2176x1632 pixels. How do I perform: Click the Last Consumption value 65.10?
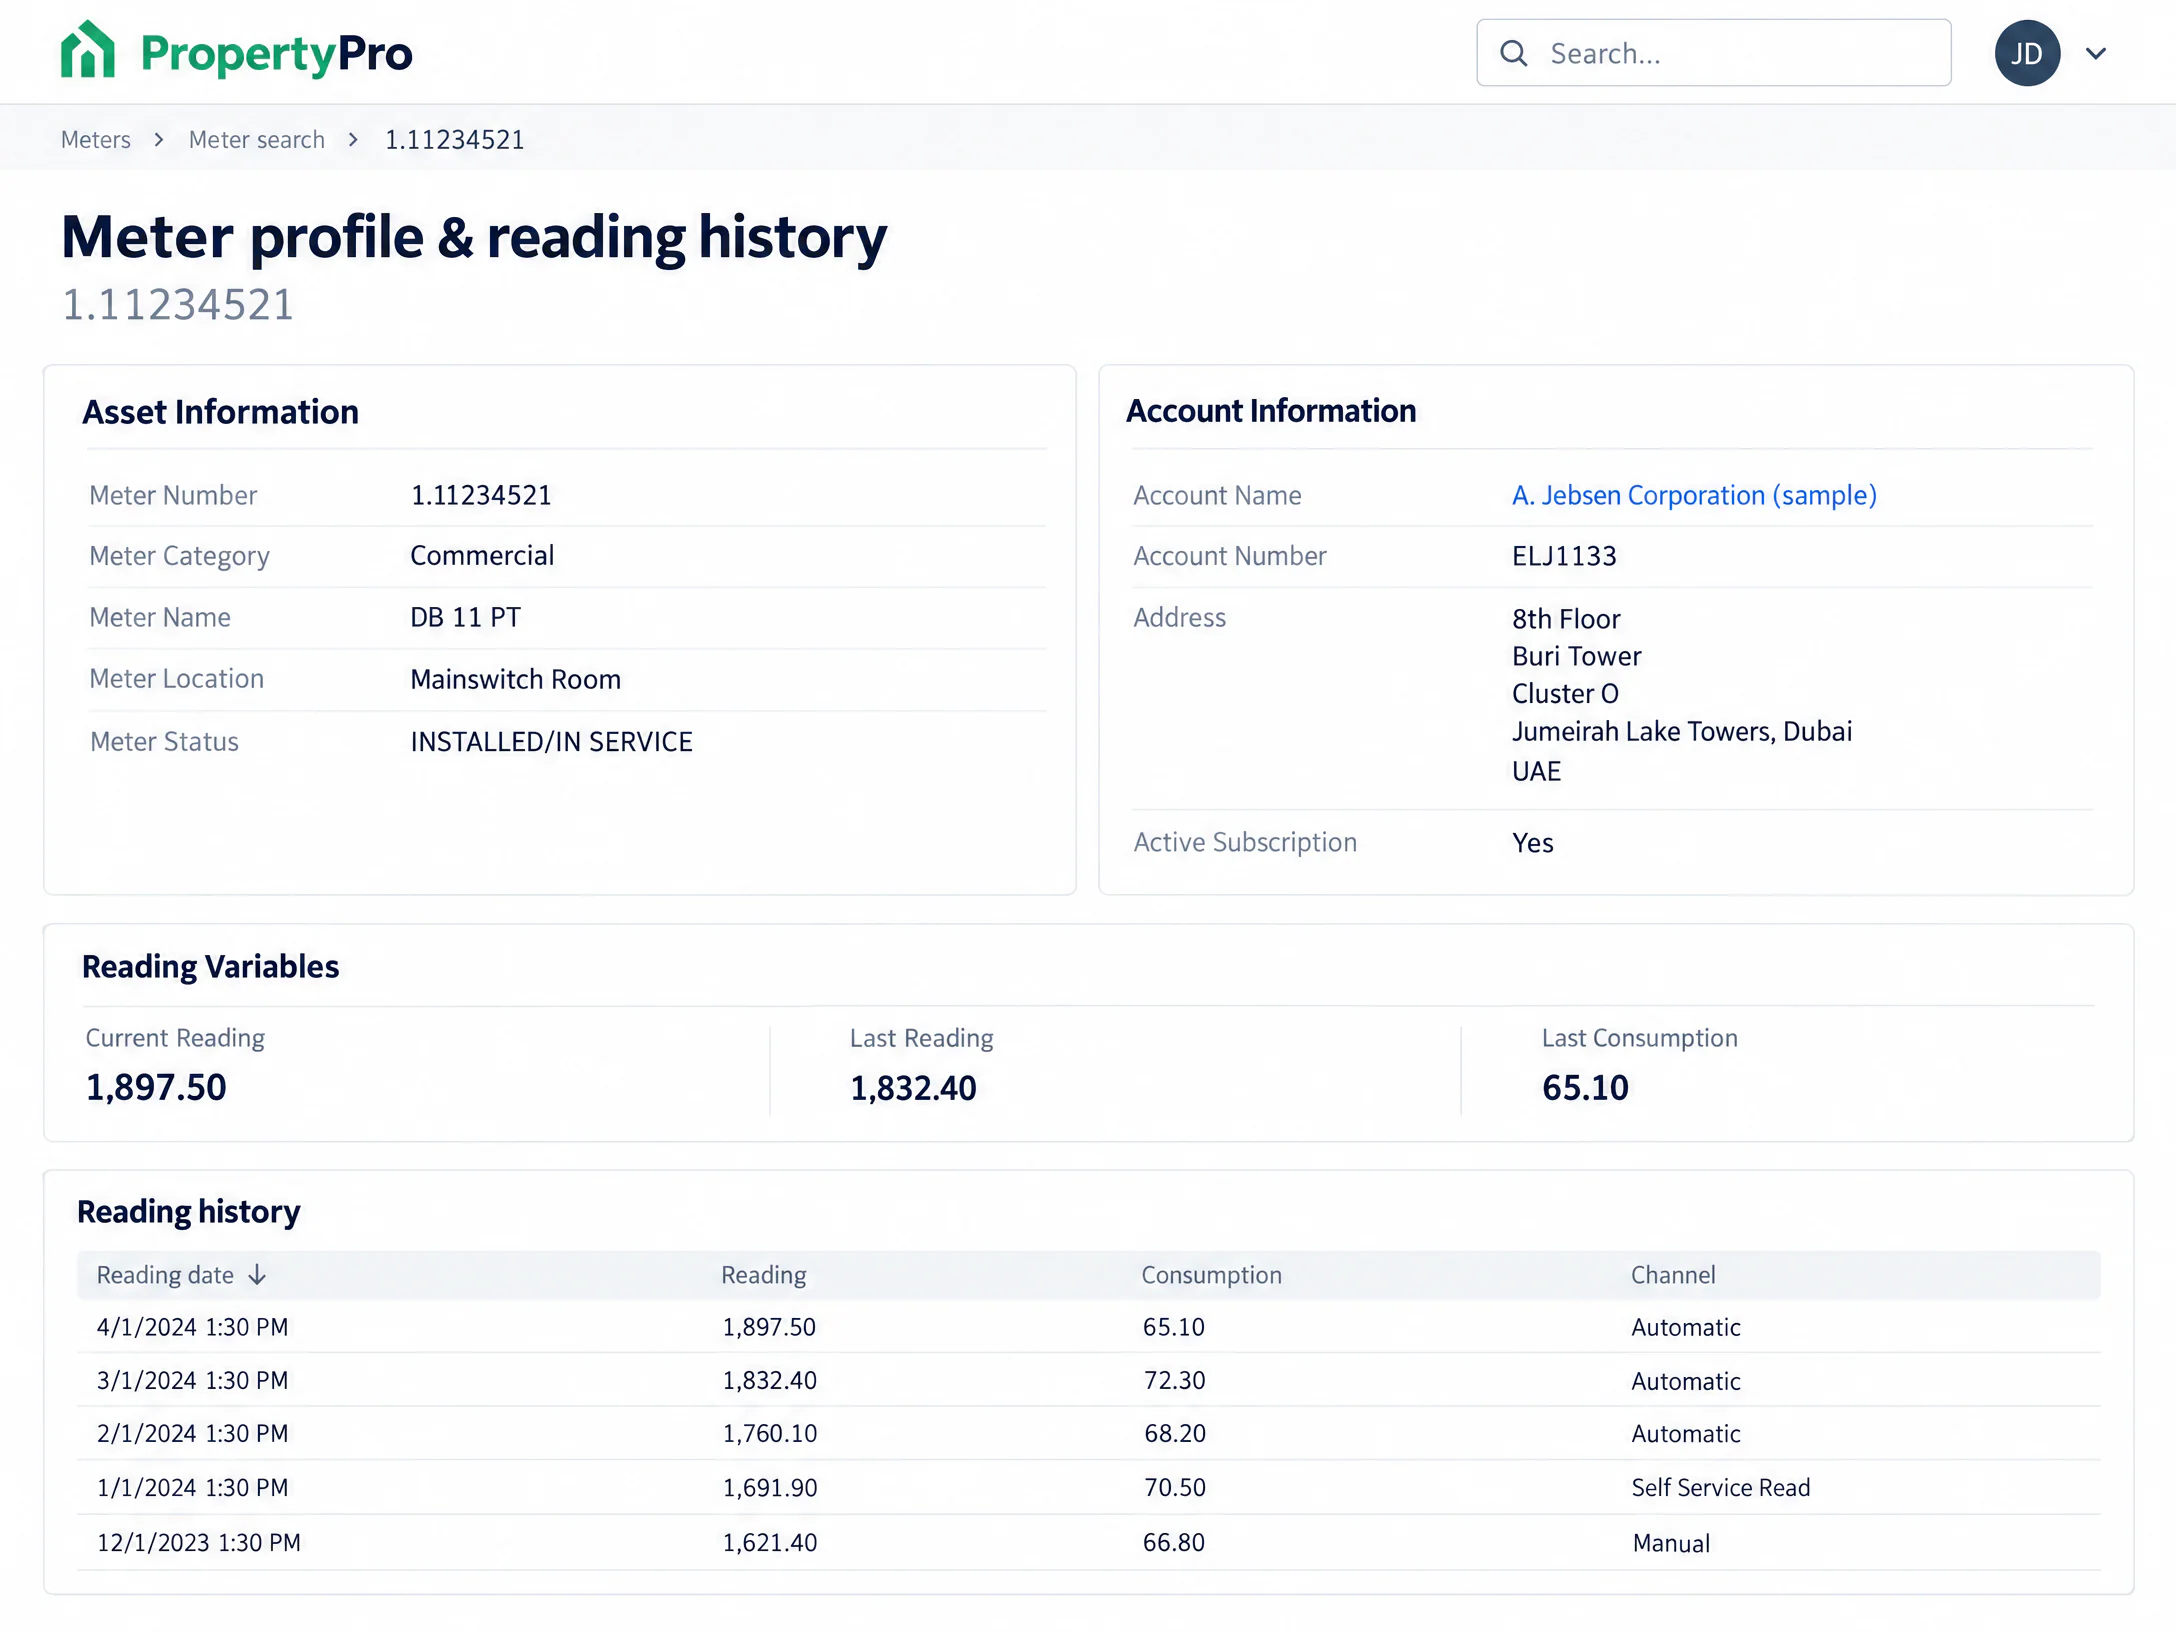click(1585, 1087)
